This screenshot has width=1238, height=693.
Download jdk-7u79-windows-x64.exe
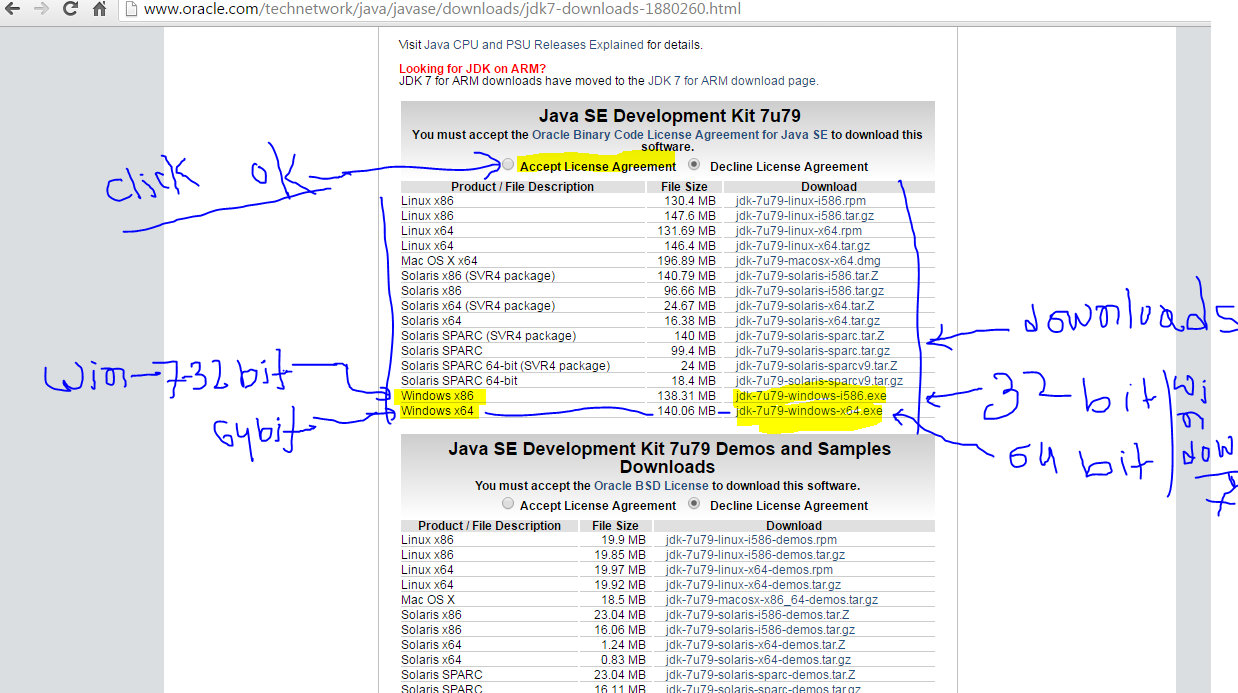(809, 411)
